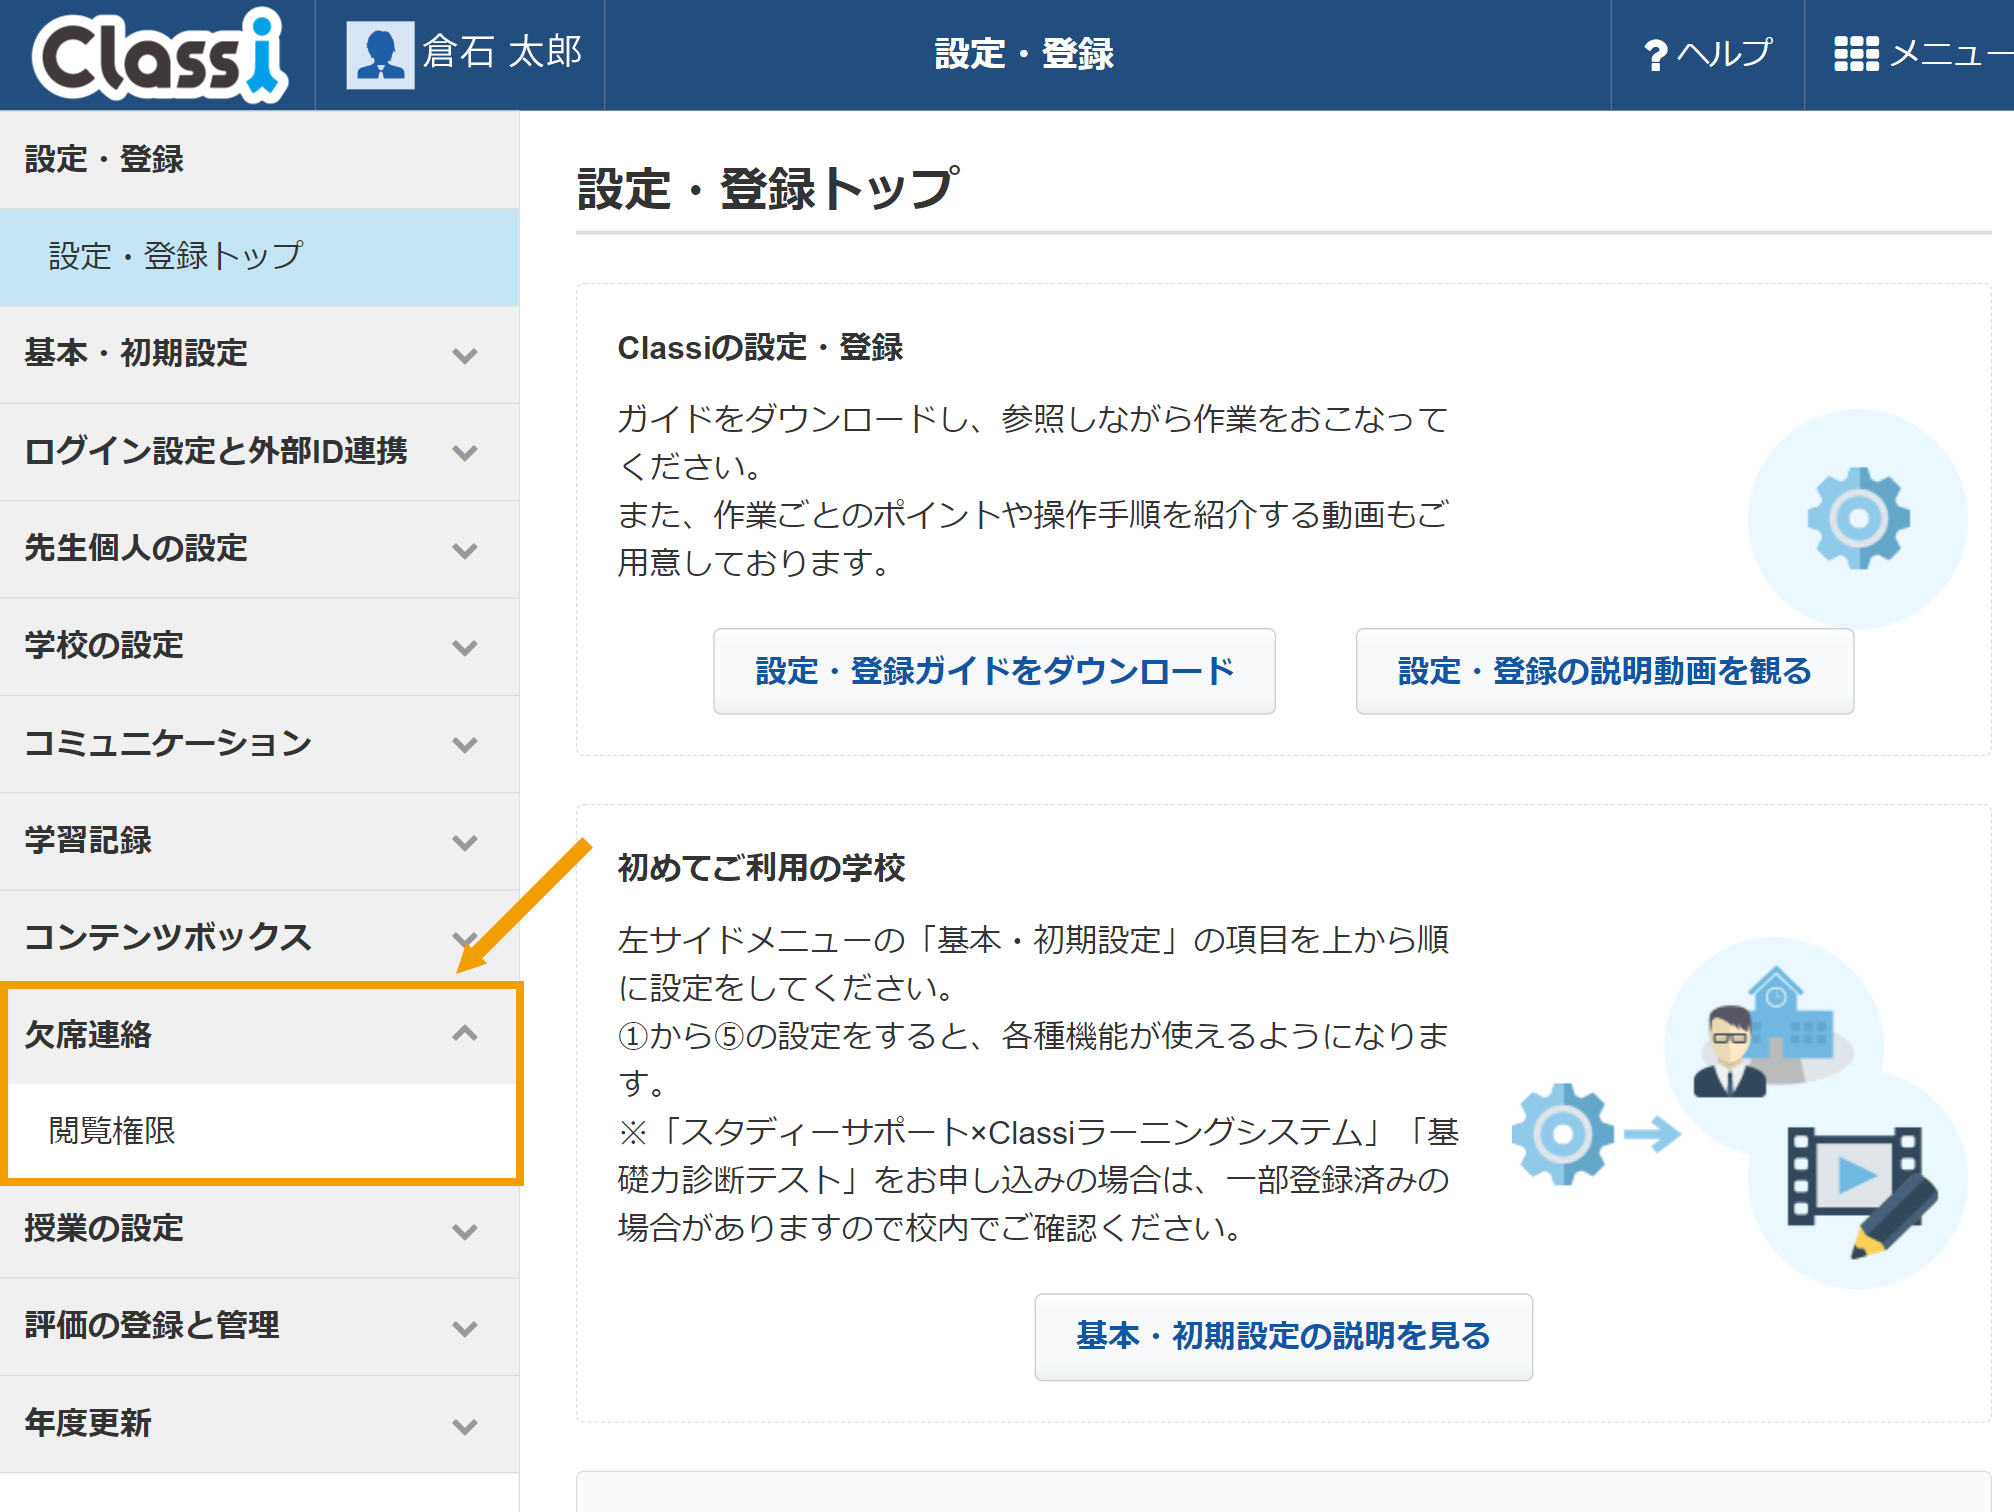
Task: Click the Classi logo
Action: click(x=160, y=56)
